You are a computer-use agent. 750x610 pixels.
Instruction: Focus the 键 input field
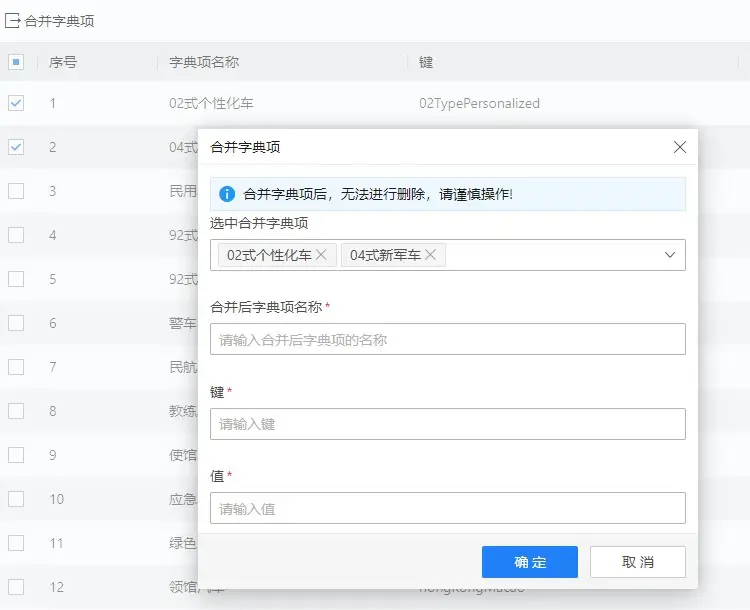pos(447,424)
